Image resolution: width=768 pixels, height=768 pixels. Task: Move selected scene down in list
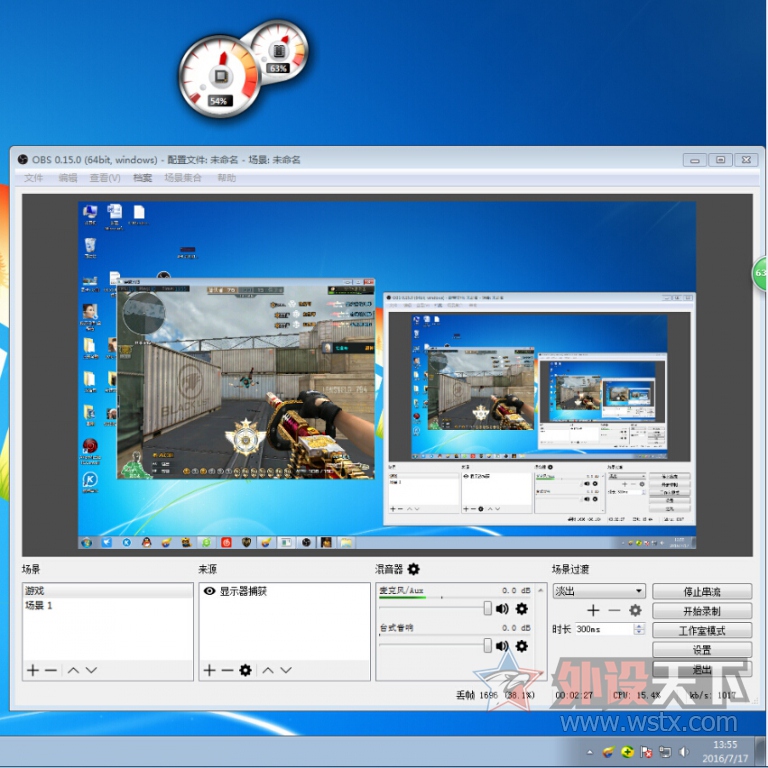[91, 670]
